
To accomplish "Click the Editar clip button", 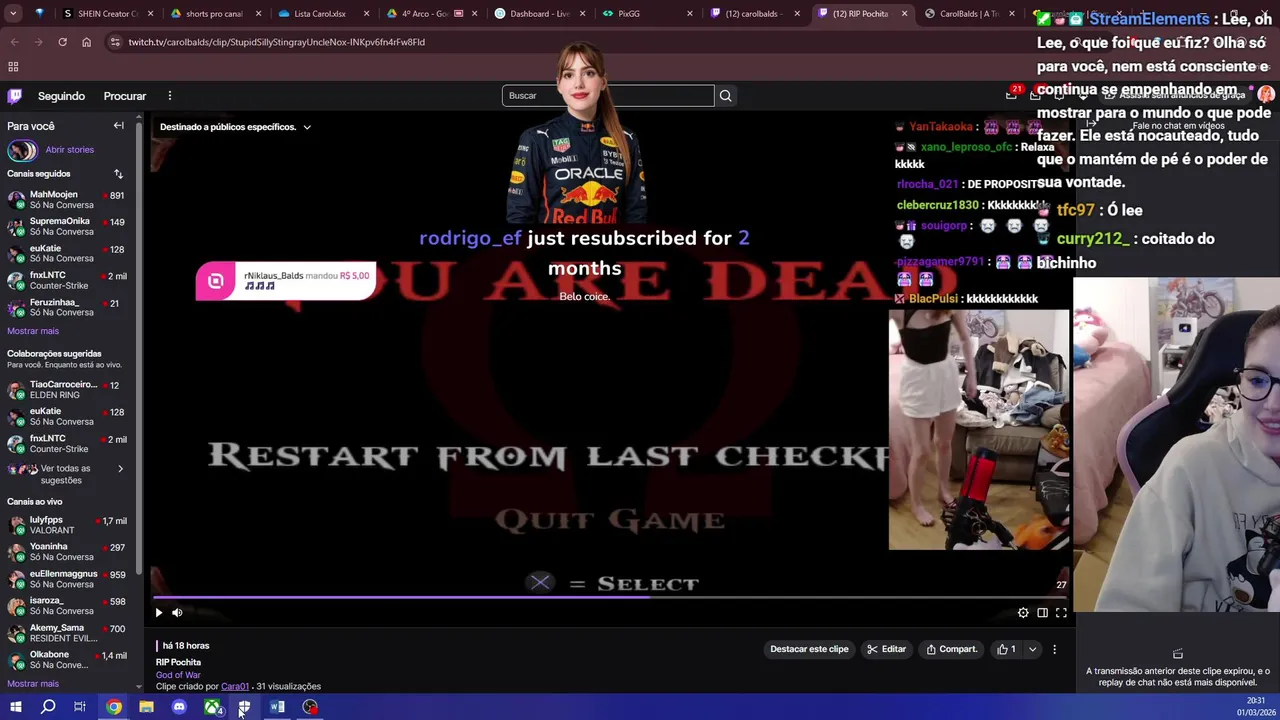I will point(886,649).
